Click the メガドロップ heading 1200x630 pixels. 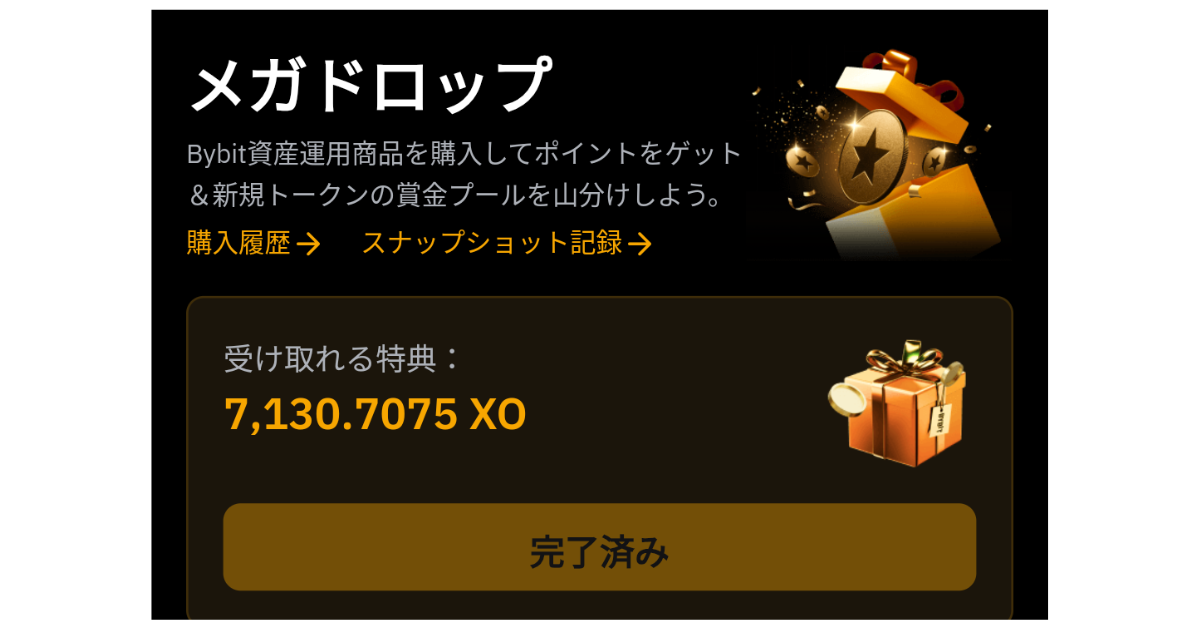tap(370, 85)
